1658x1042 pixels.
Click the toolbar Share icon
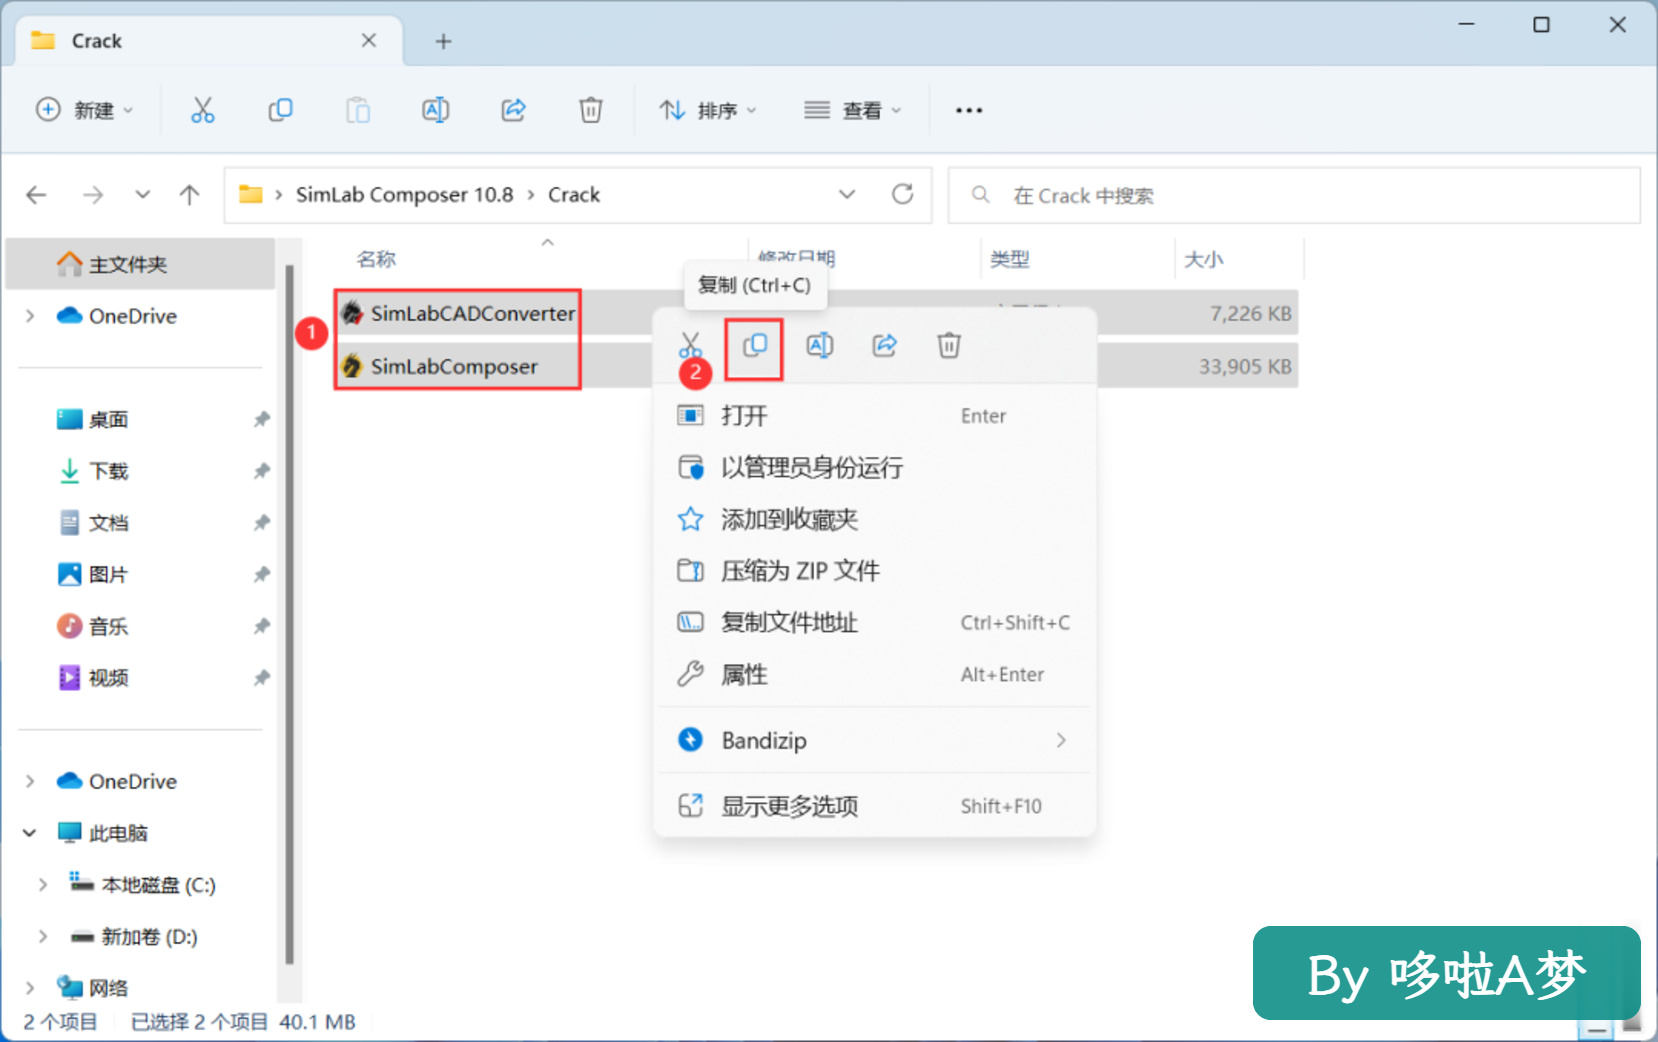513,110
